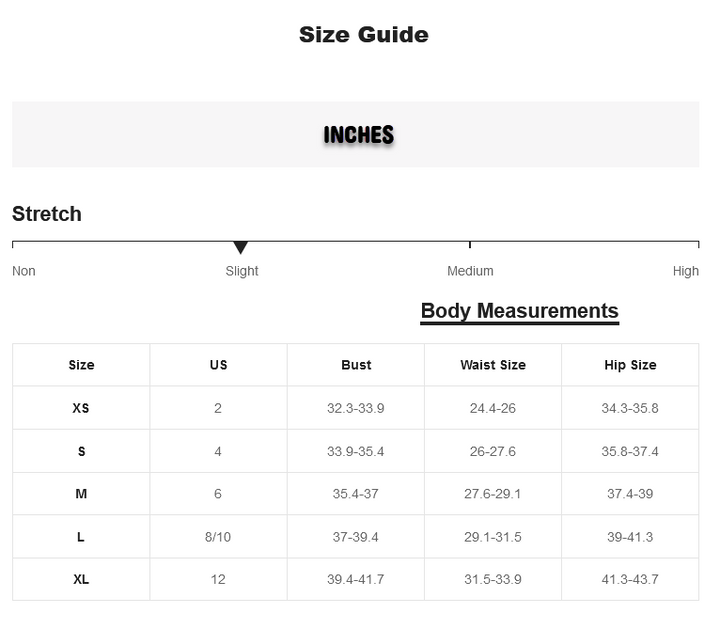Select the M size row label
This screenshot has height=629, width=720.
[x=81, y=494]
